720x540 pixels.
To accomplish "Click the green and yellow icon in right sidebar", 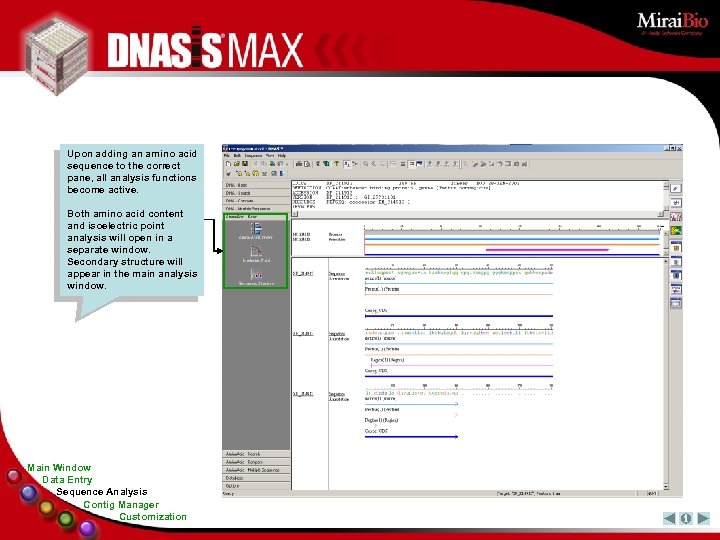I will point(676,231).
